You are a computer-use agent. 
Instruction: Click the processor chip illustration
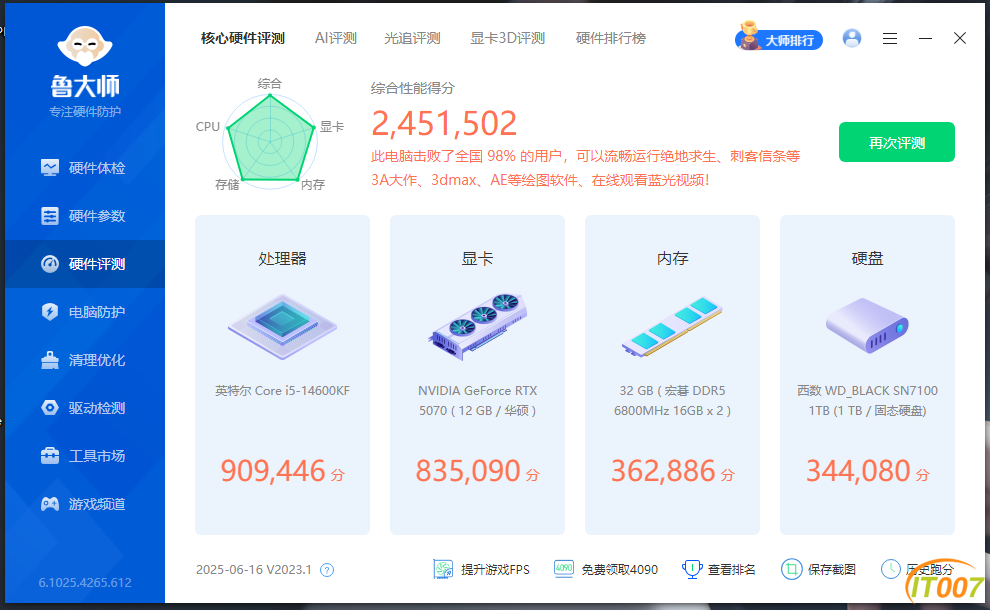[x=282, y=326]
